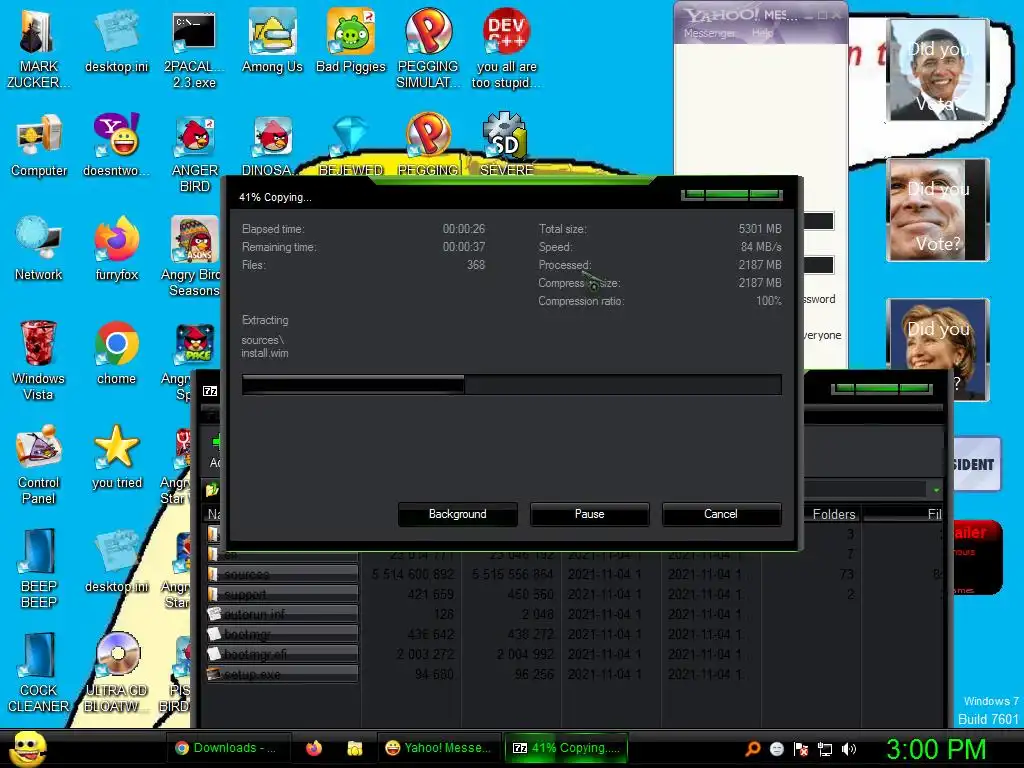
Task: Open the MARK ZUCKER desktop icon
Action: (38, 49)
